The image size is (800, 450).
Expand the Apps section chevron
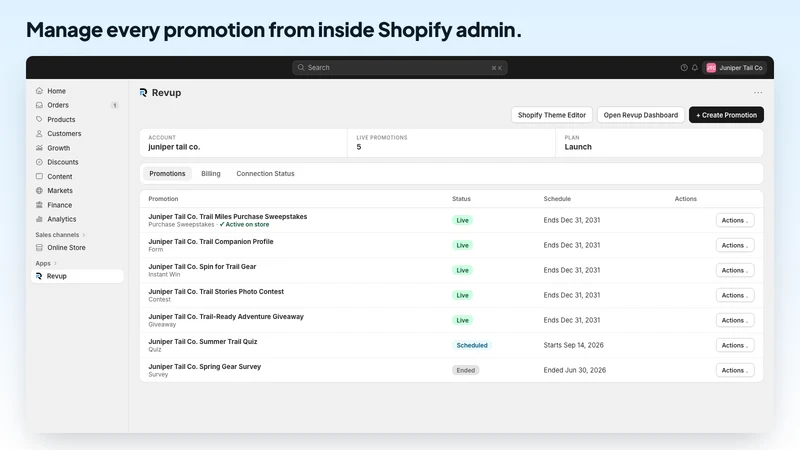pos(55,263)
